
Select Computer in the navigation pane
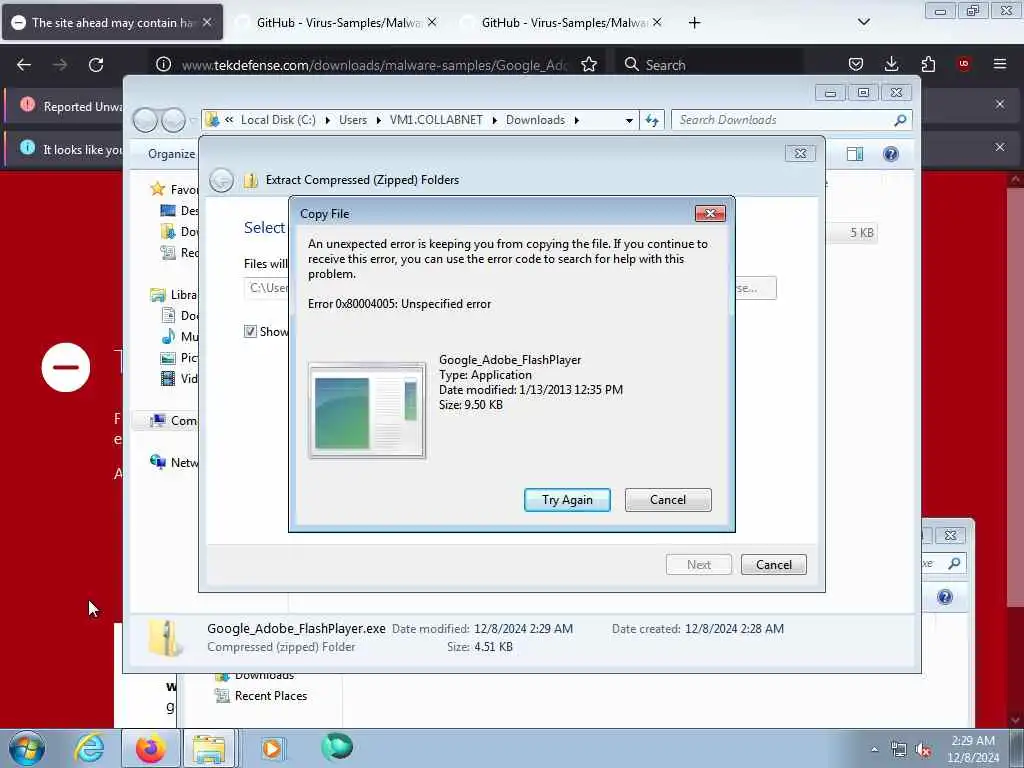[174, 421]
